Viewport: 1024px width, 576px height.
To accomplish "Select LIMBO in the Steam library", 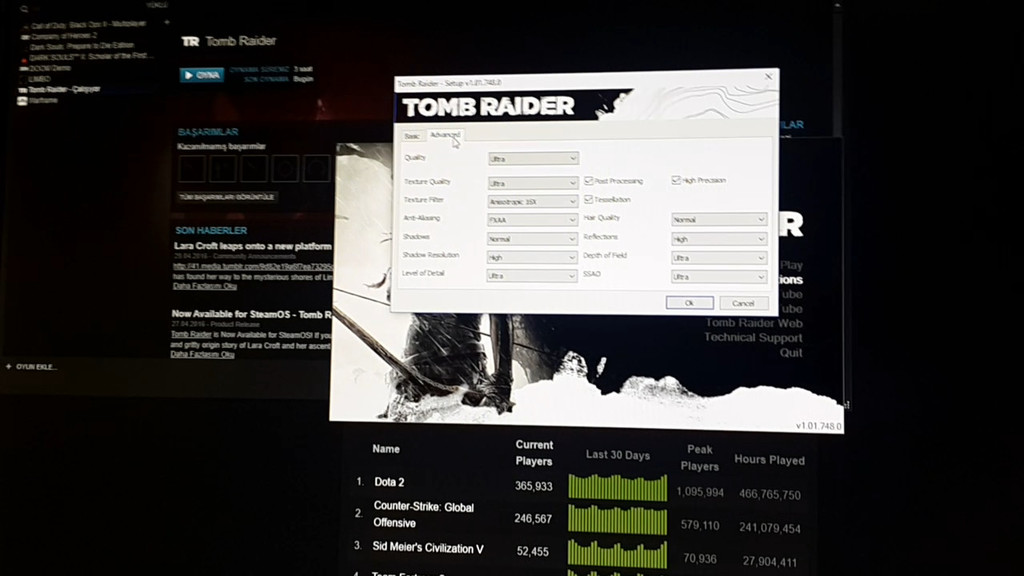I will click(x=39, y=78).
